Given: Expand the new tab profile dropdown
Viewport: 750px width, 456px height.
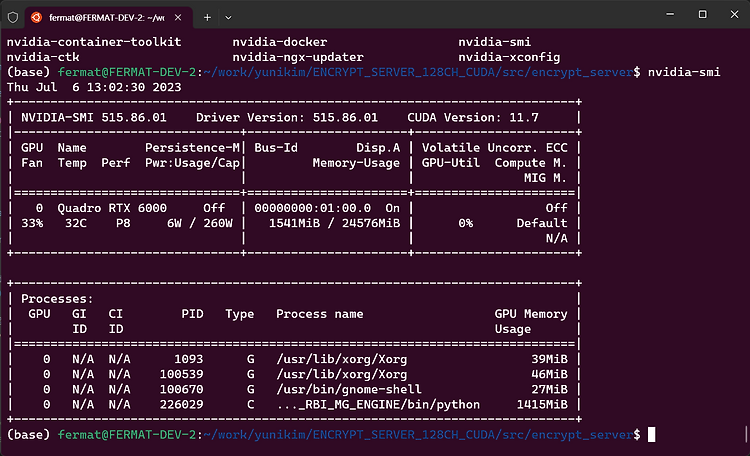Looking at the screenshot, I should [228, 18].
